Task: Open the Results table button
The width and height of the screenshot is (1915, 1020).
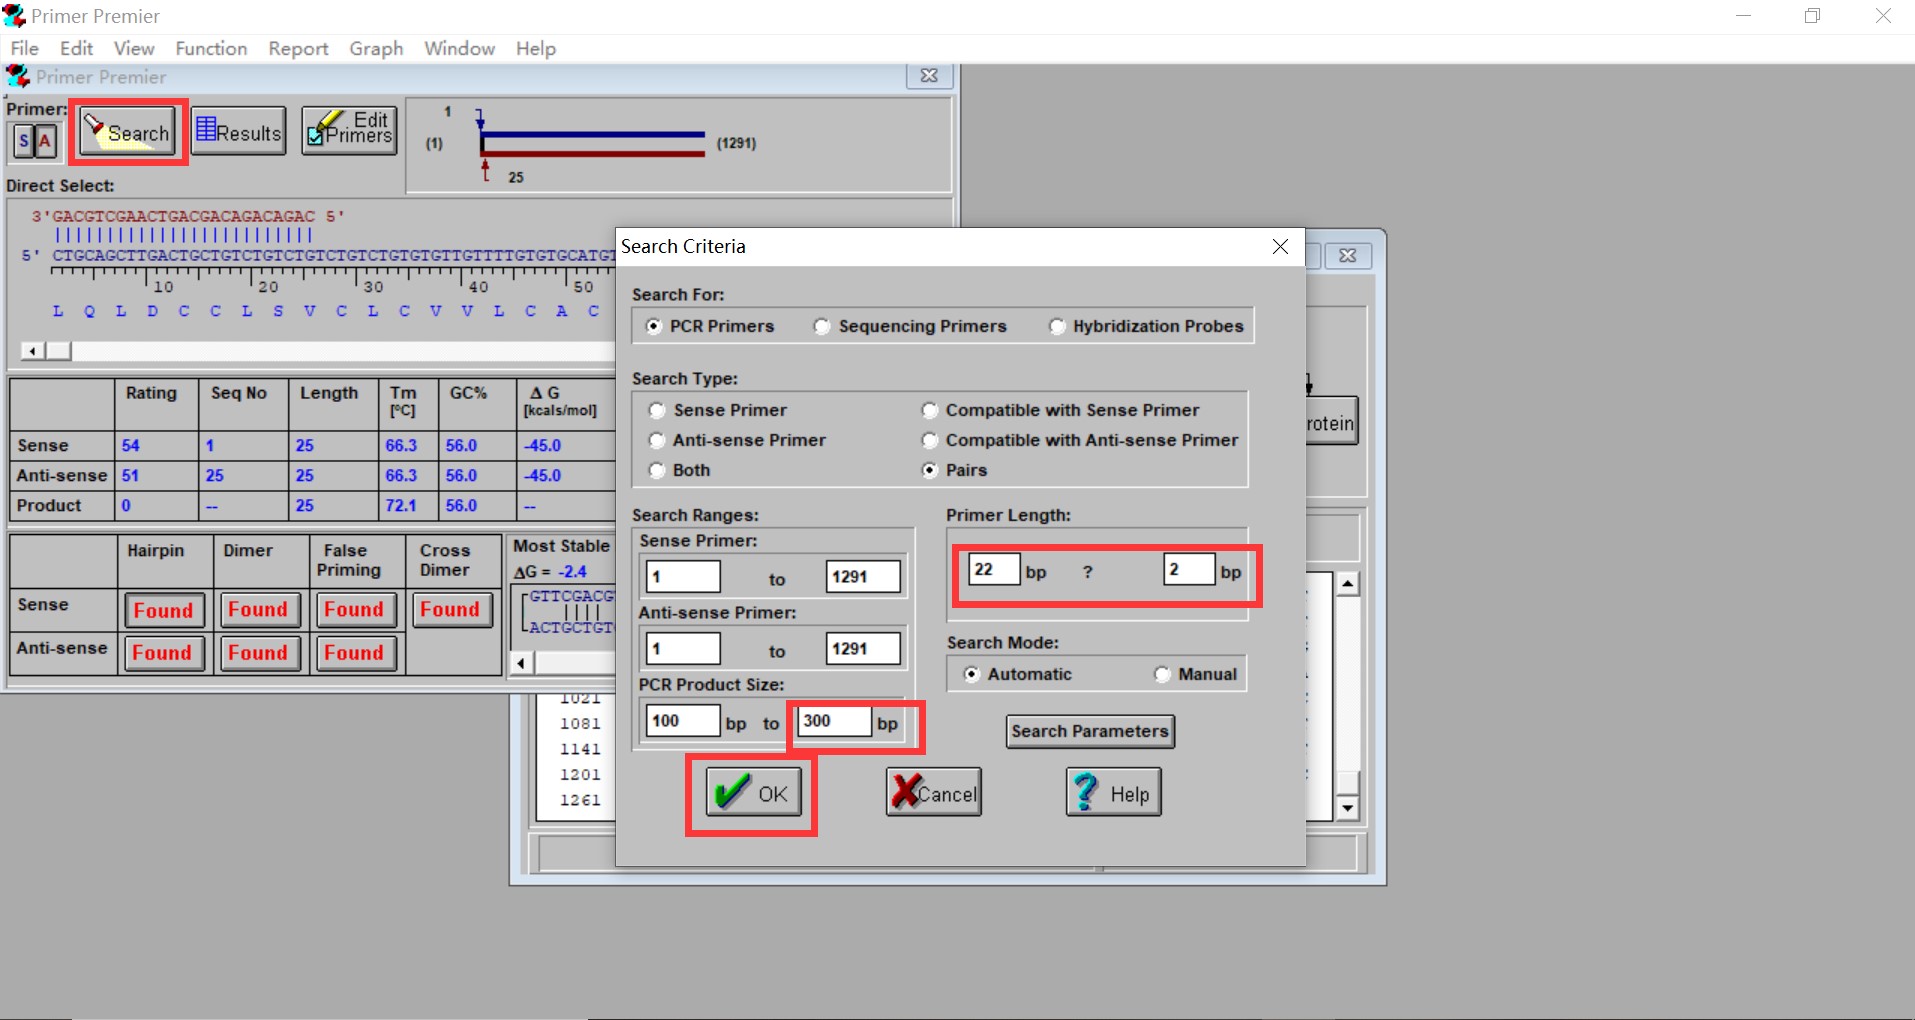Action: click(238, 132)
